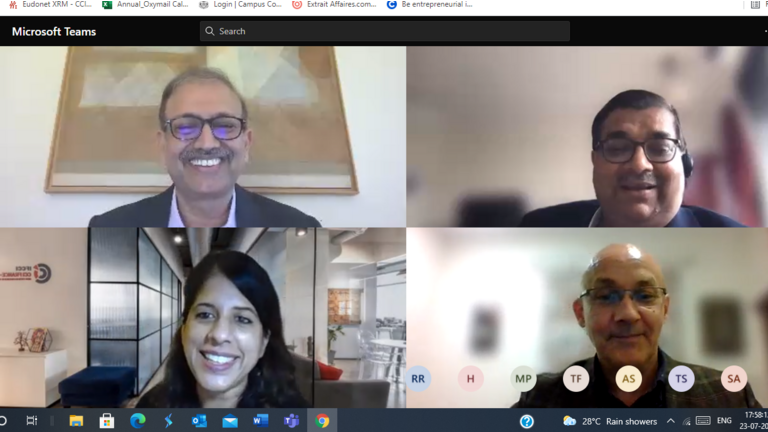The image size is (768, 432).
Task: Select the SA participant avatar
Action: [x=733, y=378]
